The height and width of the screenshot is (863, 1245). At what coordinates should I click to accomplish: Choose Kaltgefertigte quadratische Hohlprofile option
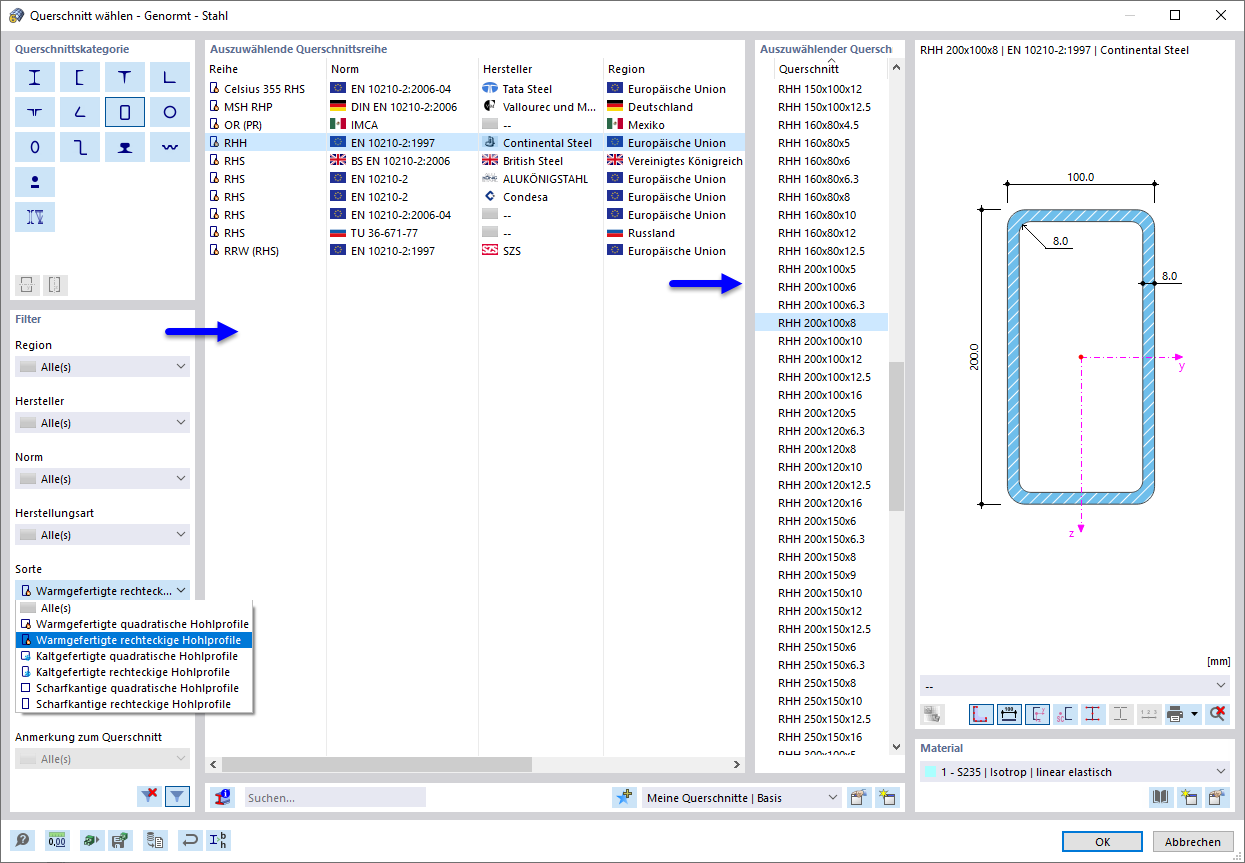click(x=135, y=656)
